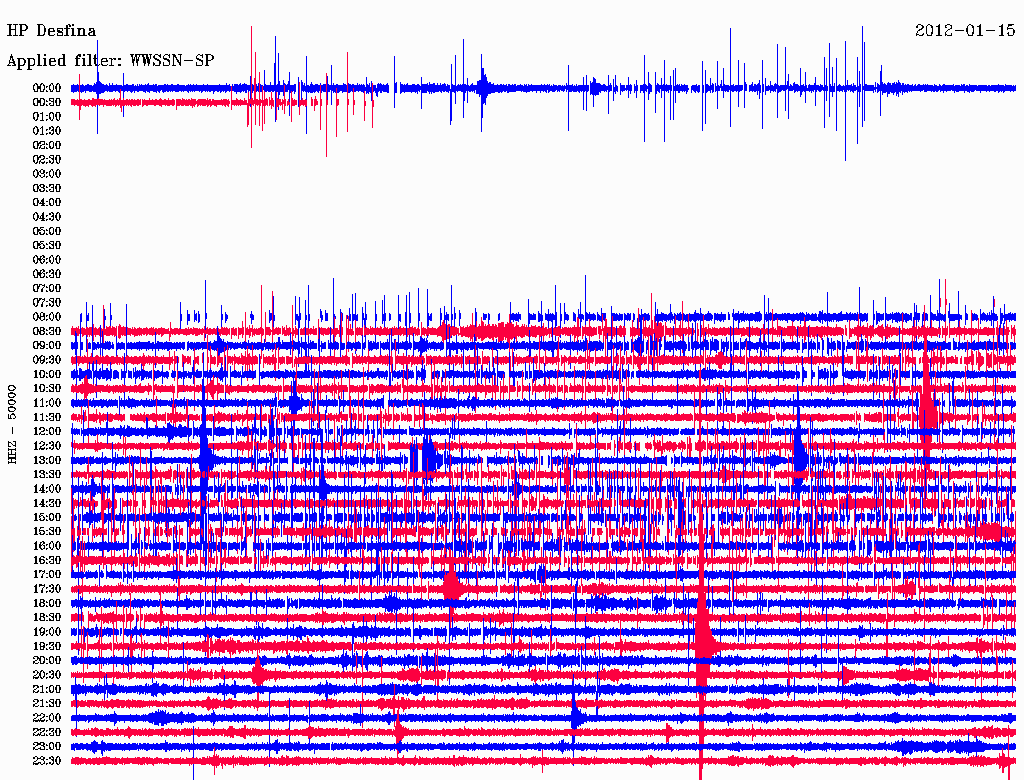
Task: Click the 01:00 time label
Action: pyautogui.click(x=47, y=116)
